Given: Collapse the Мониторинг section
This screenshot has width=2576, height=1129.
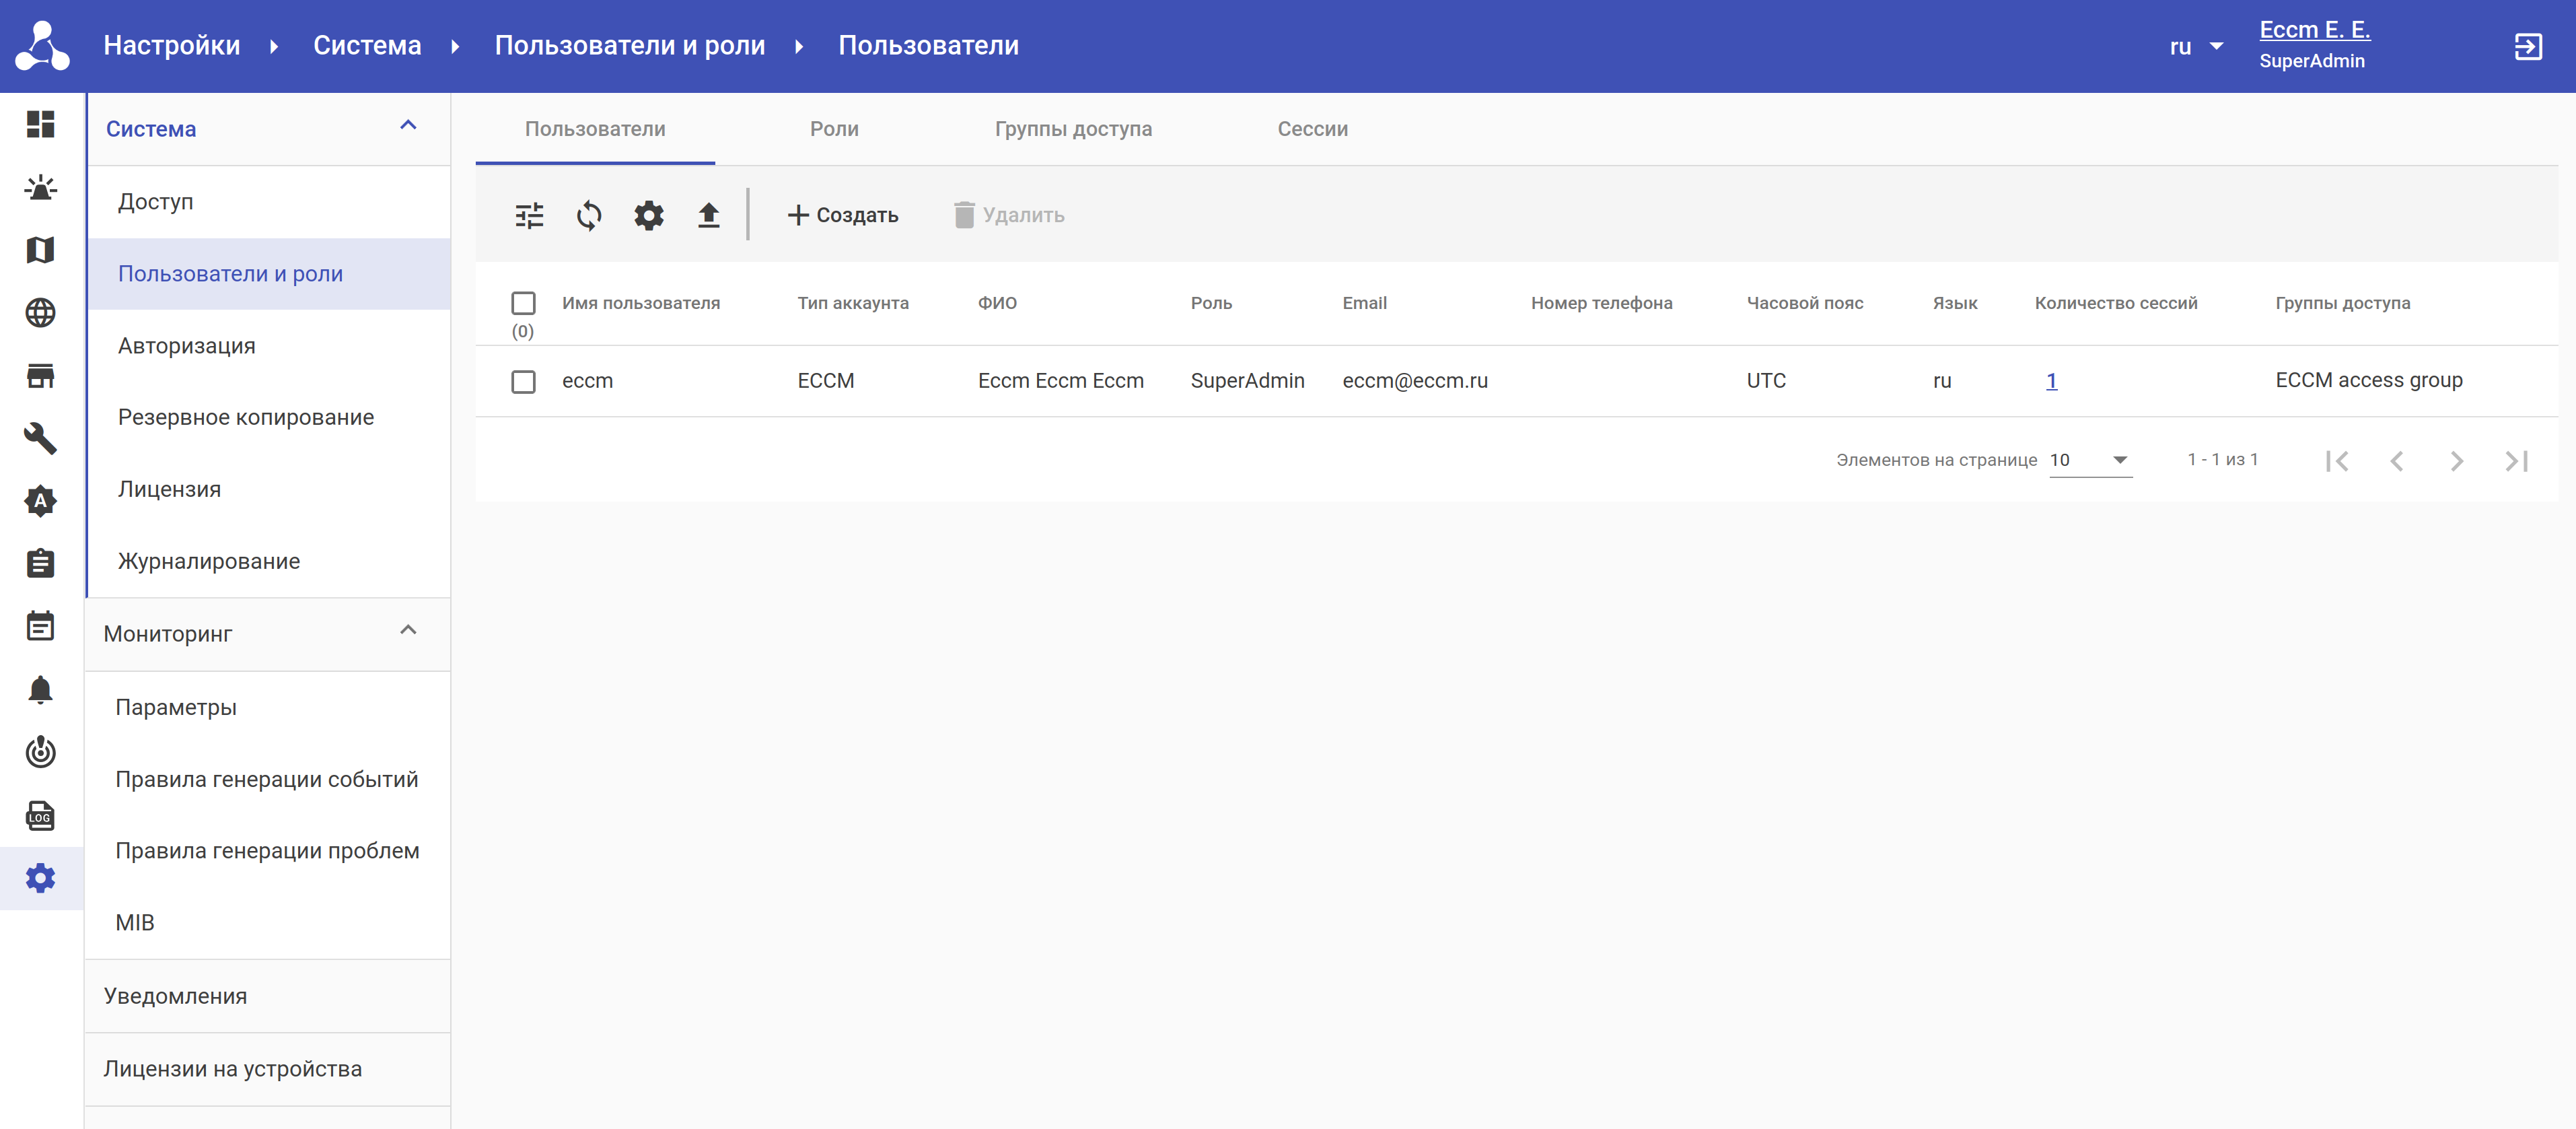Looking at the screenshot, I should click(408, 631).
